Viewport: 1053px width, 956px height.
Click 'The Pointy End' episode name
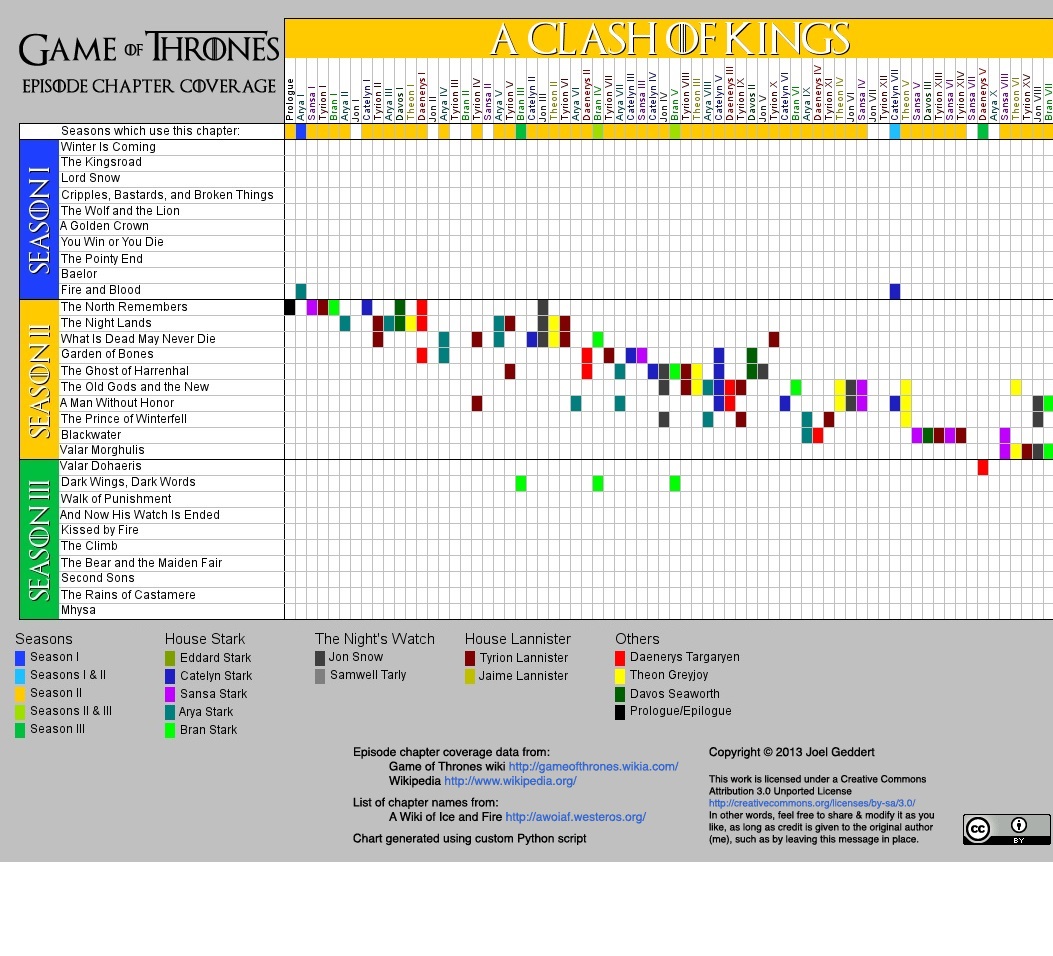[101, 259]
